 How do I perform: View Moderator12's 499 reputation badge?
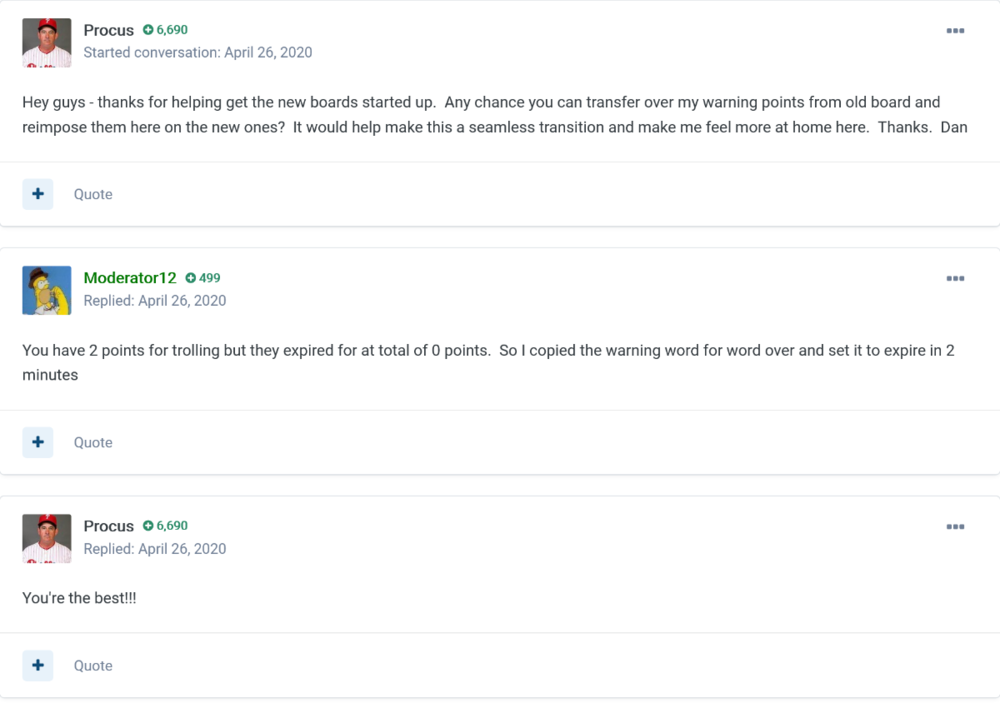pyautogui.click(x=203, y=278)
